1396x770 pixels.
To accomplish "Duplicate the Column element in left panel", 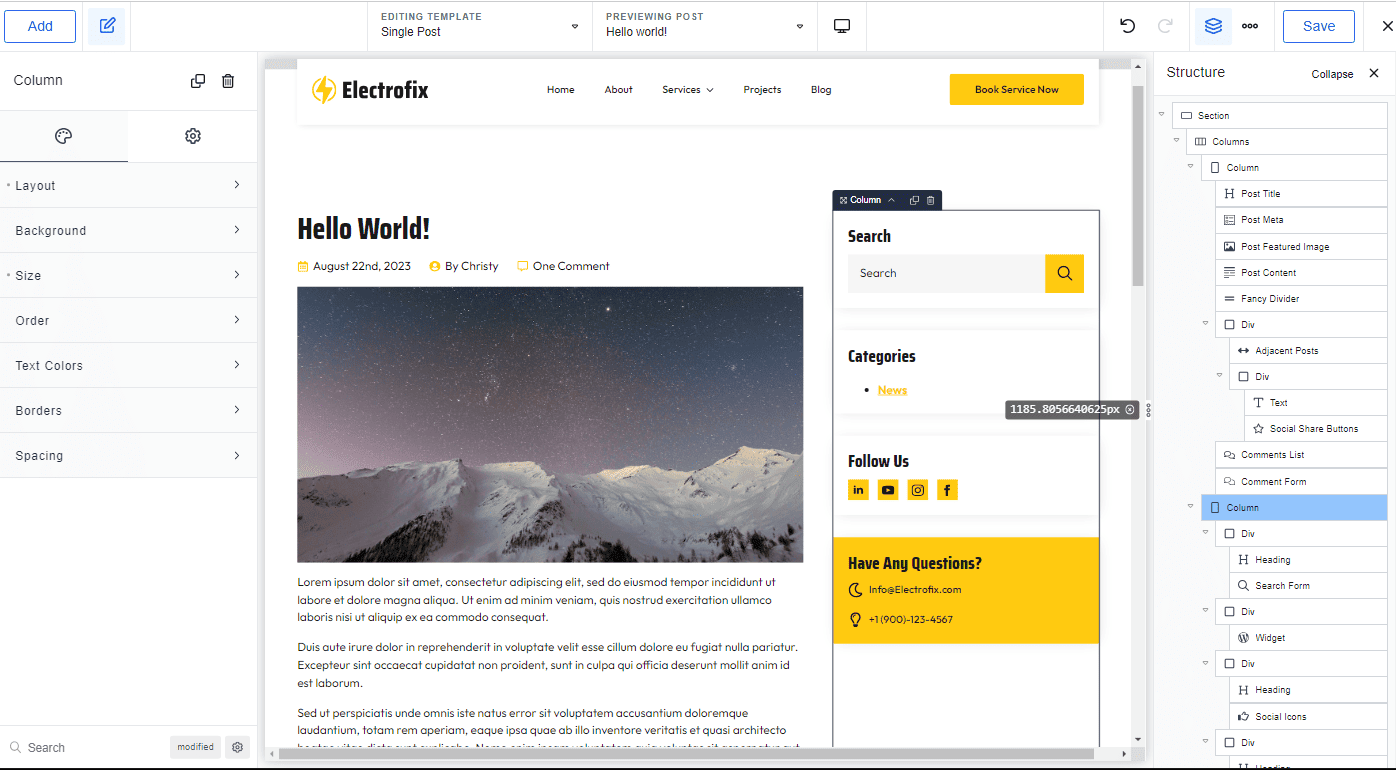I will [198, 81].
